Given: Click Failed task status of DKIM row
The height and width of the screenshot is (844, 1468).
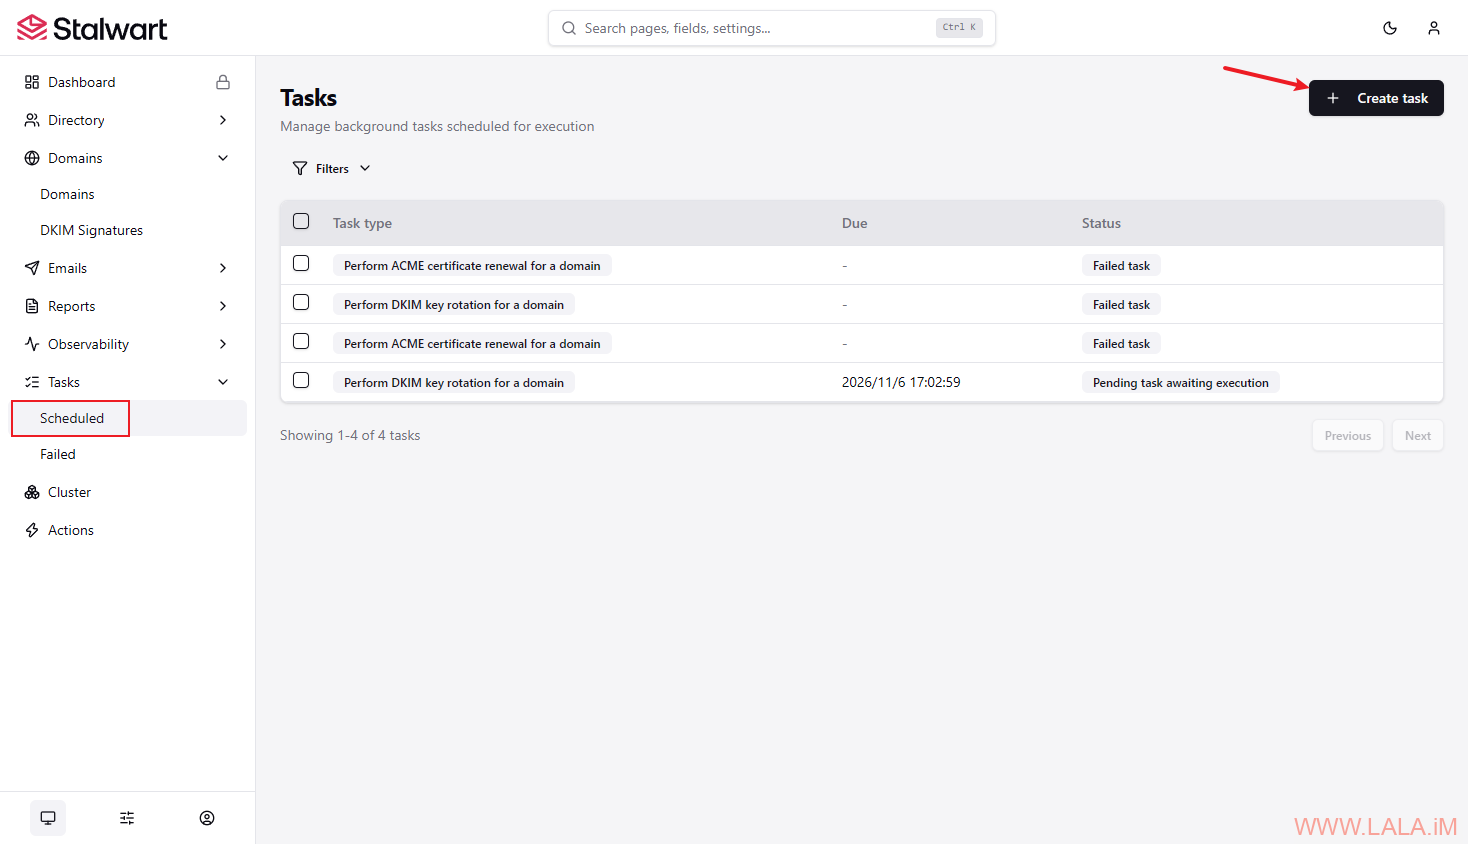Looking at the screenshot, I should [1121, 304].
